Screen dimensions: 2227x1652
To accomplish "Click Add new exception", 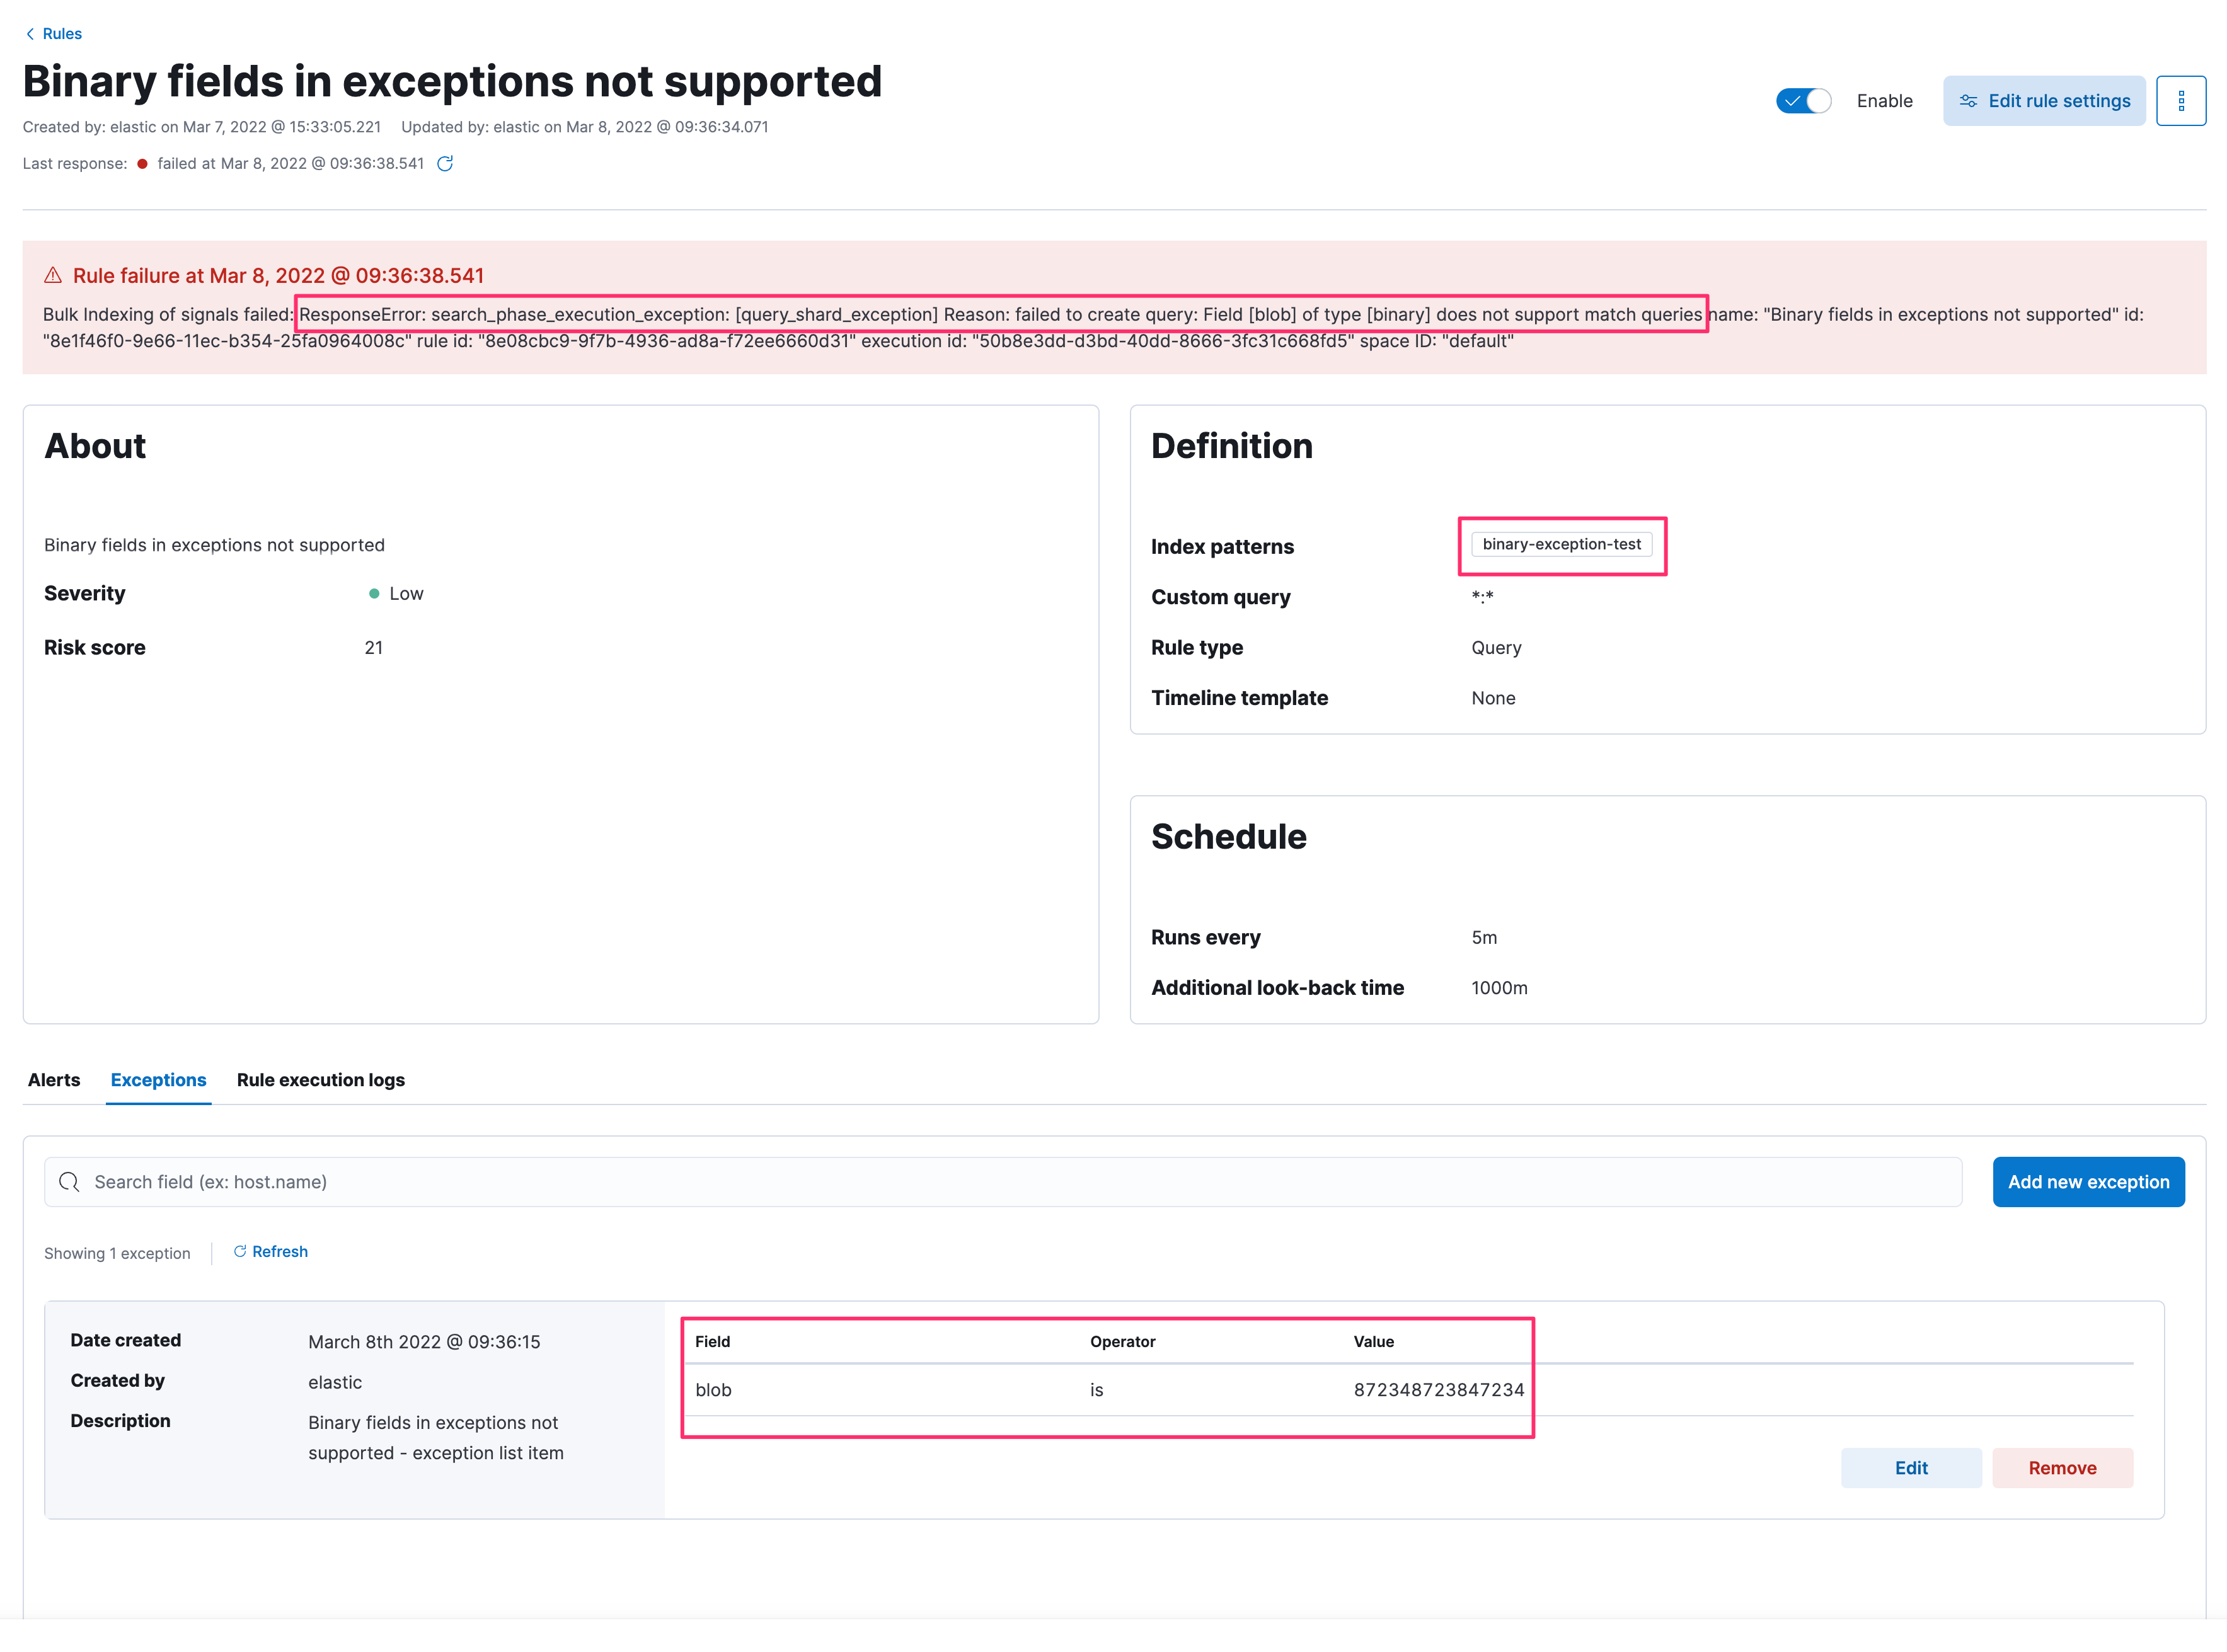I will pos(2088,1182).
